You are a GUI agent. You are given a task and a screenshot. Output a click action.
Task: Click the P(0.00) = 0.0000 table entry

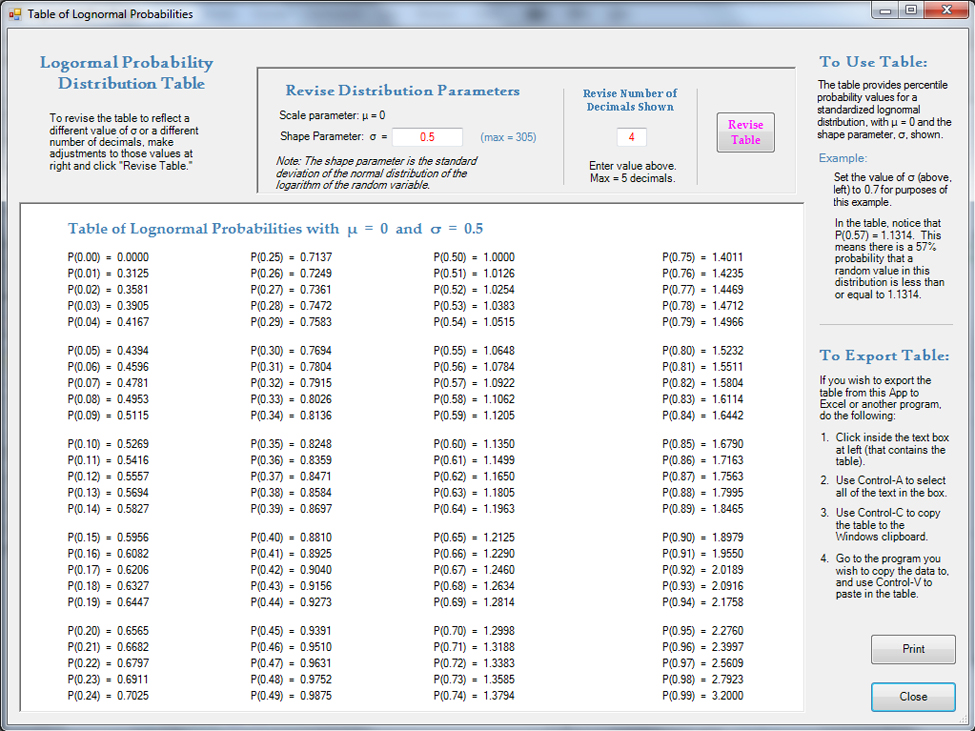coord(108,257)
